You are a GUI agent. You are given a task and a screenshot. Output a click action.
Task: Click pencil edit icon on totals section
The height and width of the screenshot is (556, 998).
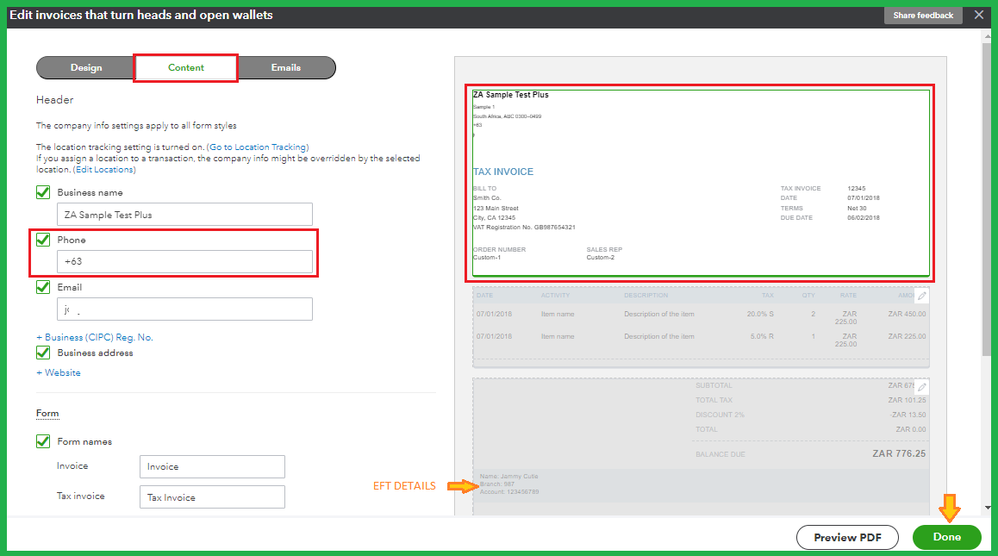922,387
